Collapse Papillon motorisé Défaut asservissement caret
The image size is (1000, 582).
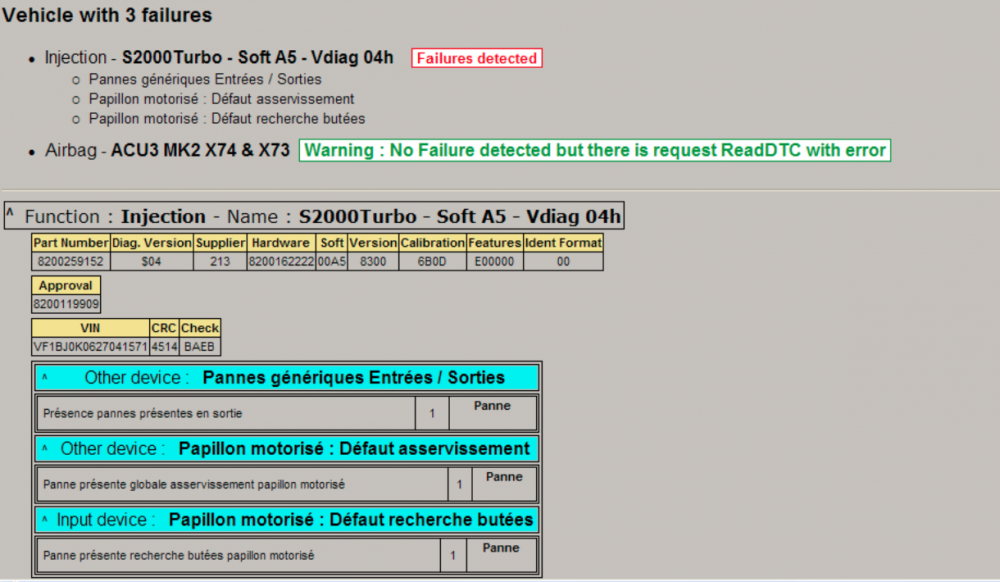click(45, 448)
